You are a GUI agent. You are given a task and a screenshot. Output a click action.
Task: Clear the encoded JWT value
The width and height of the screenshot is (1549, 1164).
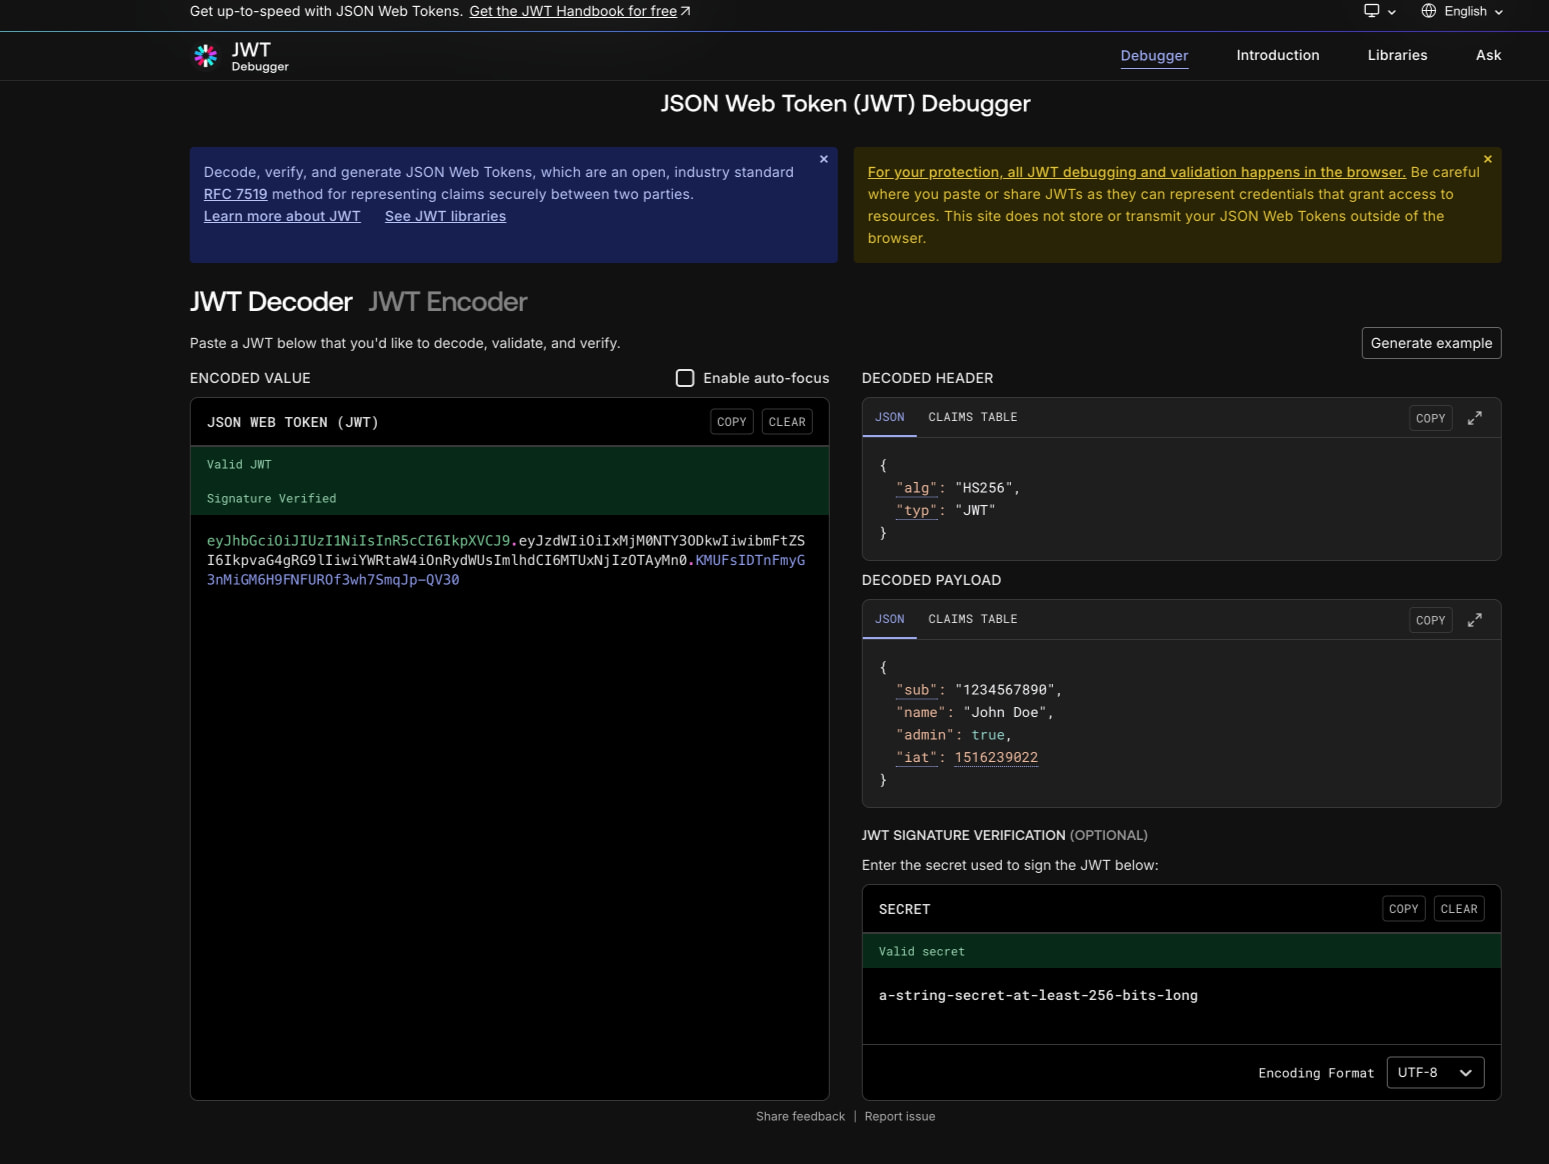[787, 422]
